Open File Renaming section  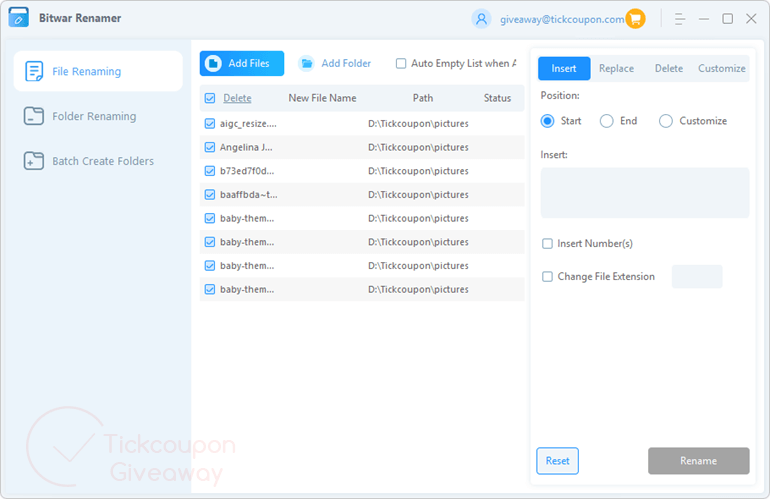click(98, 71)
